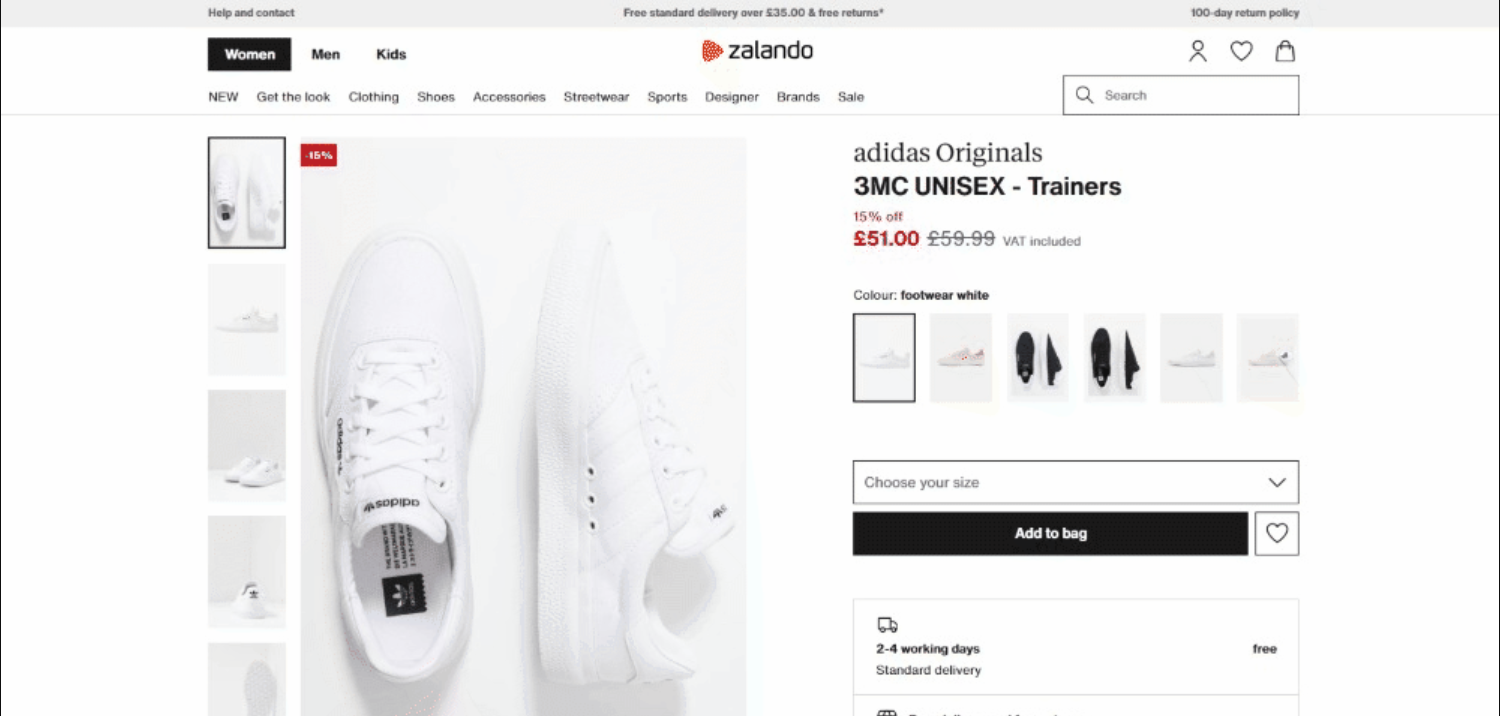The width and height of the screenshot is (1500, 716).
Task: Select the Men shopper category
Action: (x=325, y=54)
